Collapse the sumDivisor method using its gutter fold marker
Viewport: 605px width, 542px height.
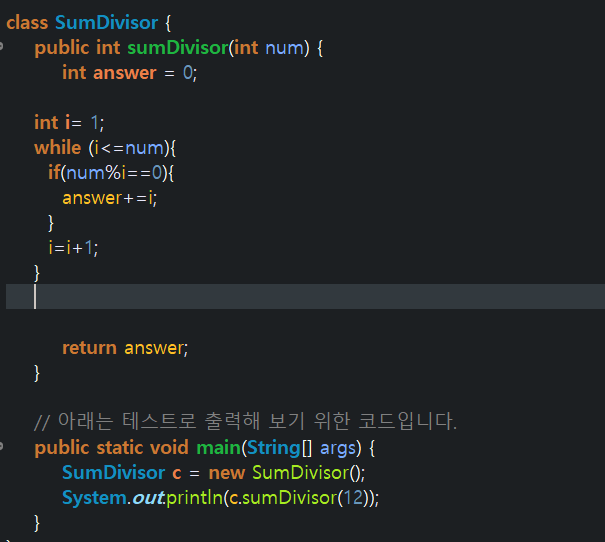click(2, 46)
